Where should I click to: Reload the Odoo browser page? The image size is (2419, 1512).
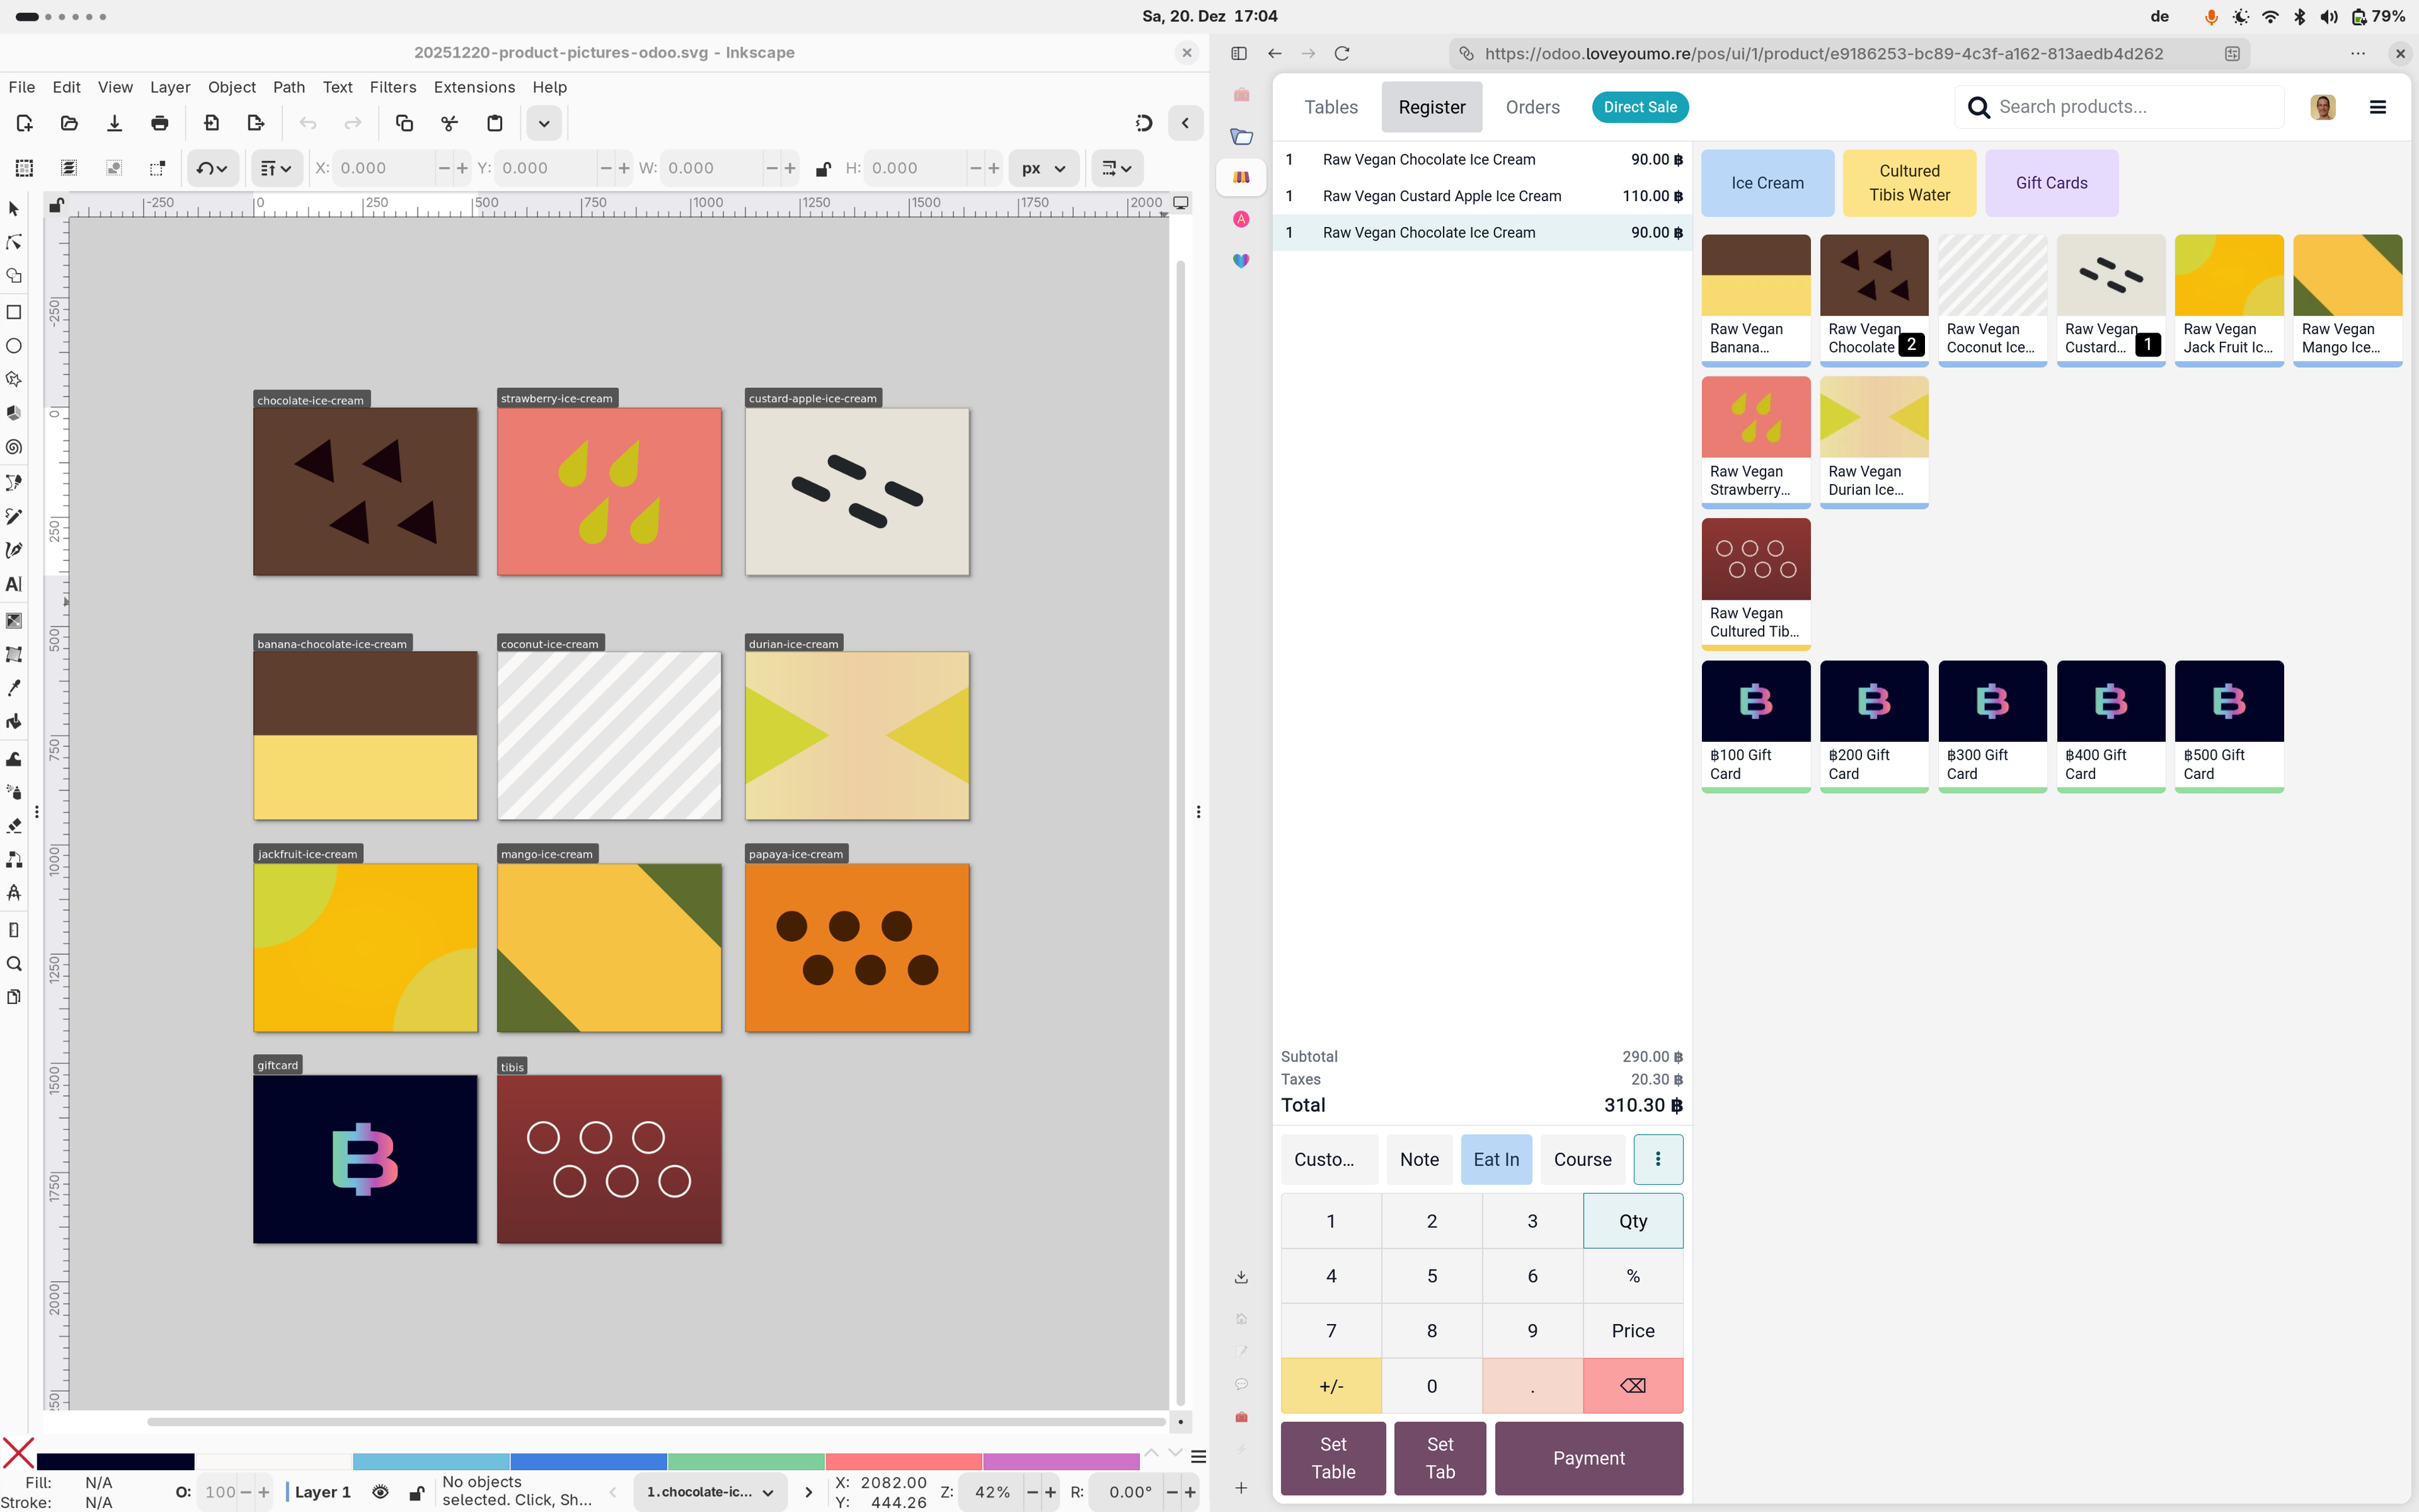pos(1342,54)
